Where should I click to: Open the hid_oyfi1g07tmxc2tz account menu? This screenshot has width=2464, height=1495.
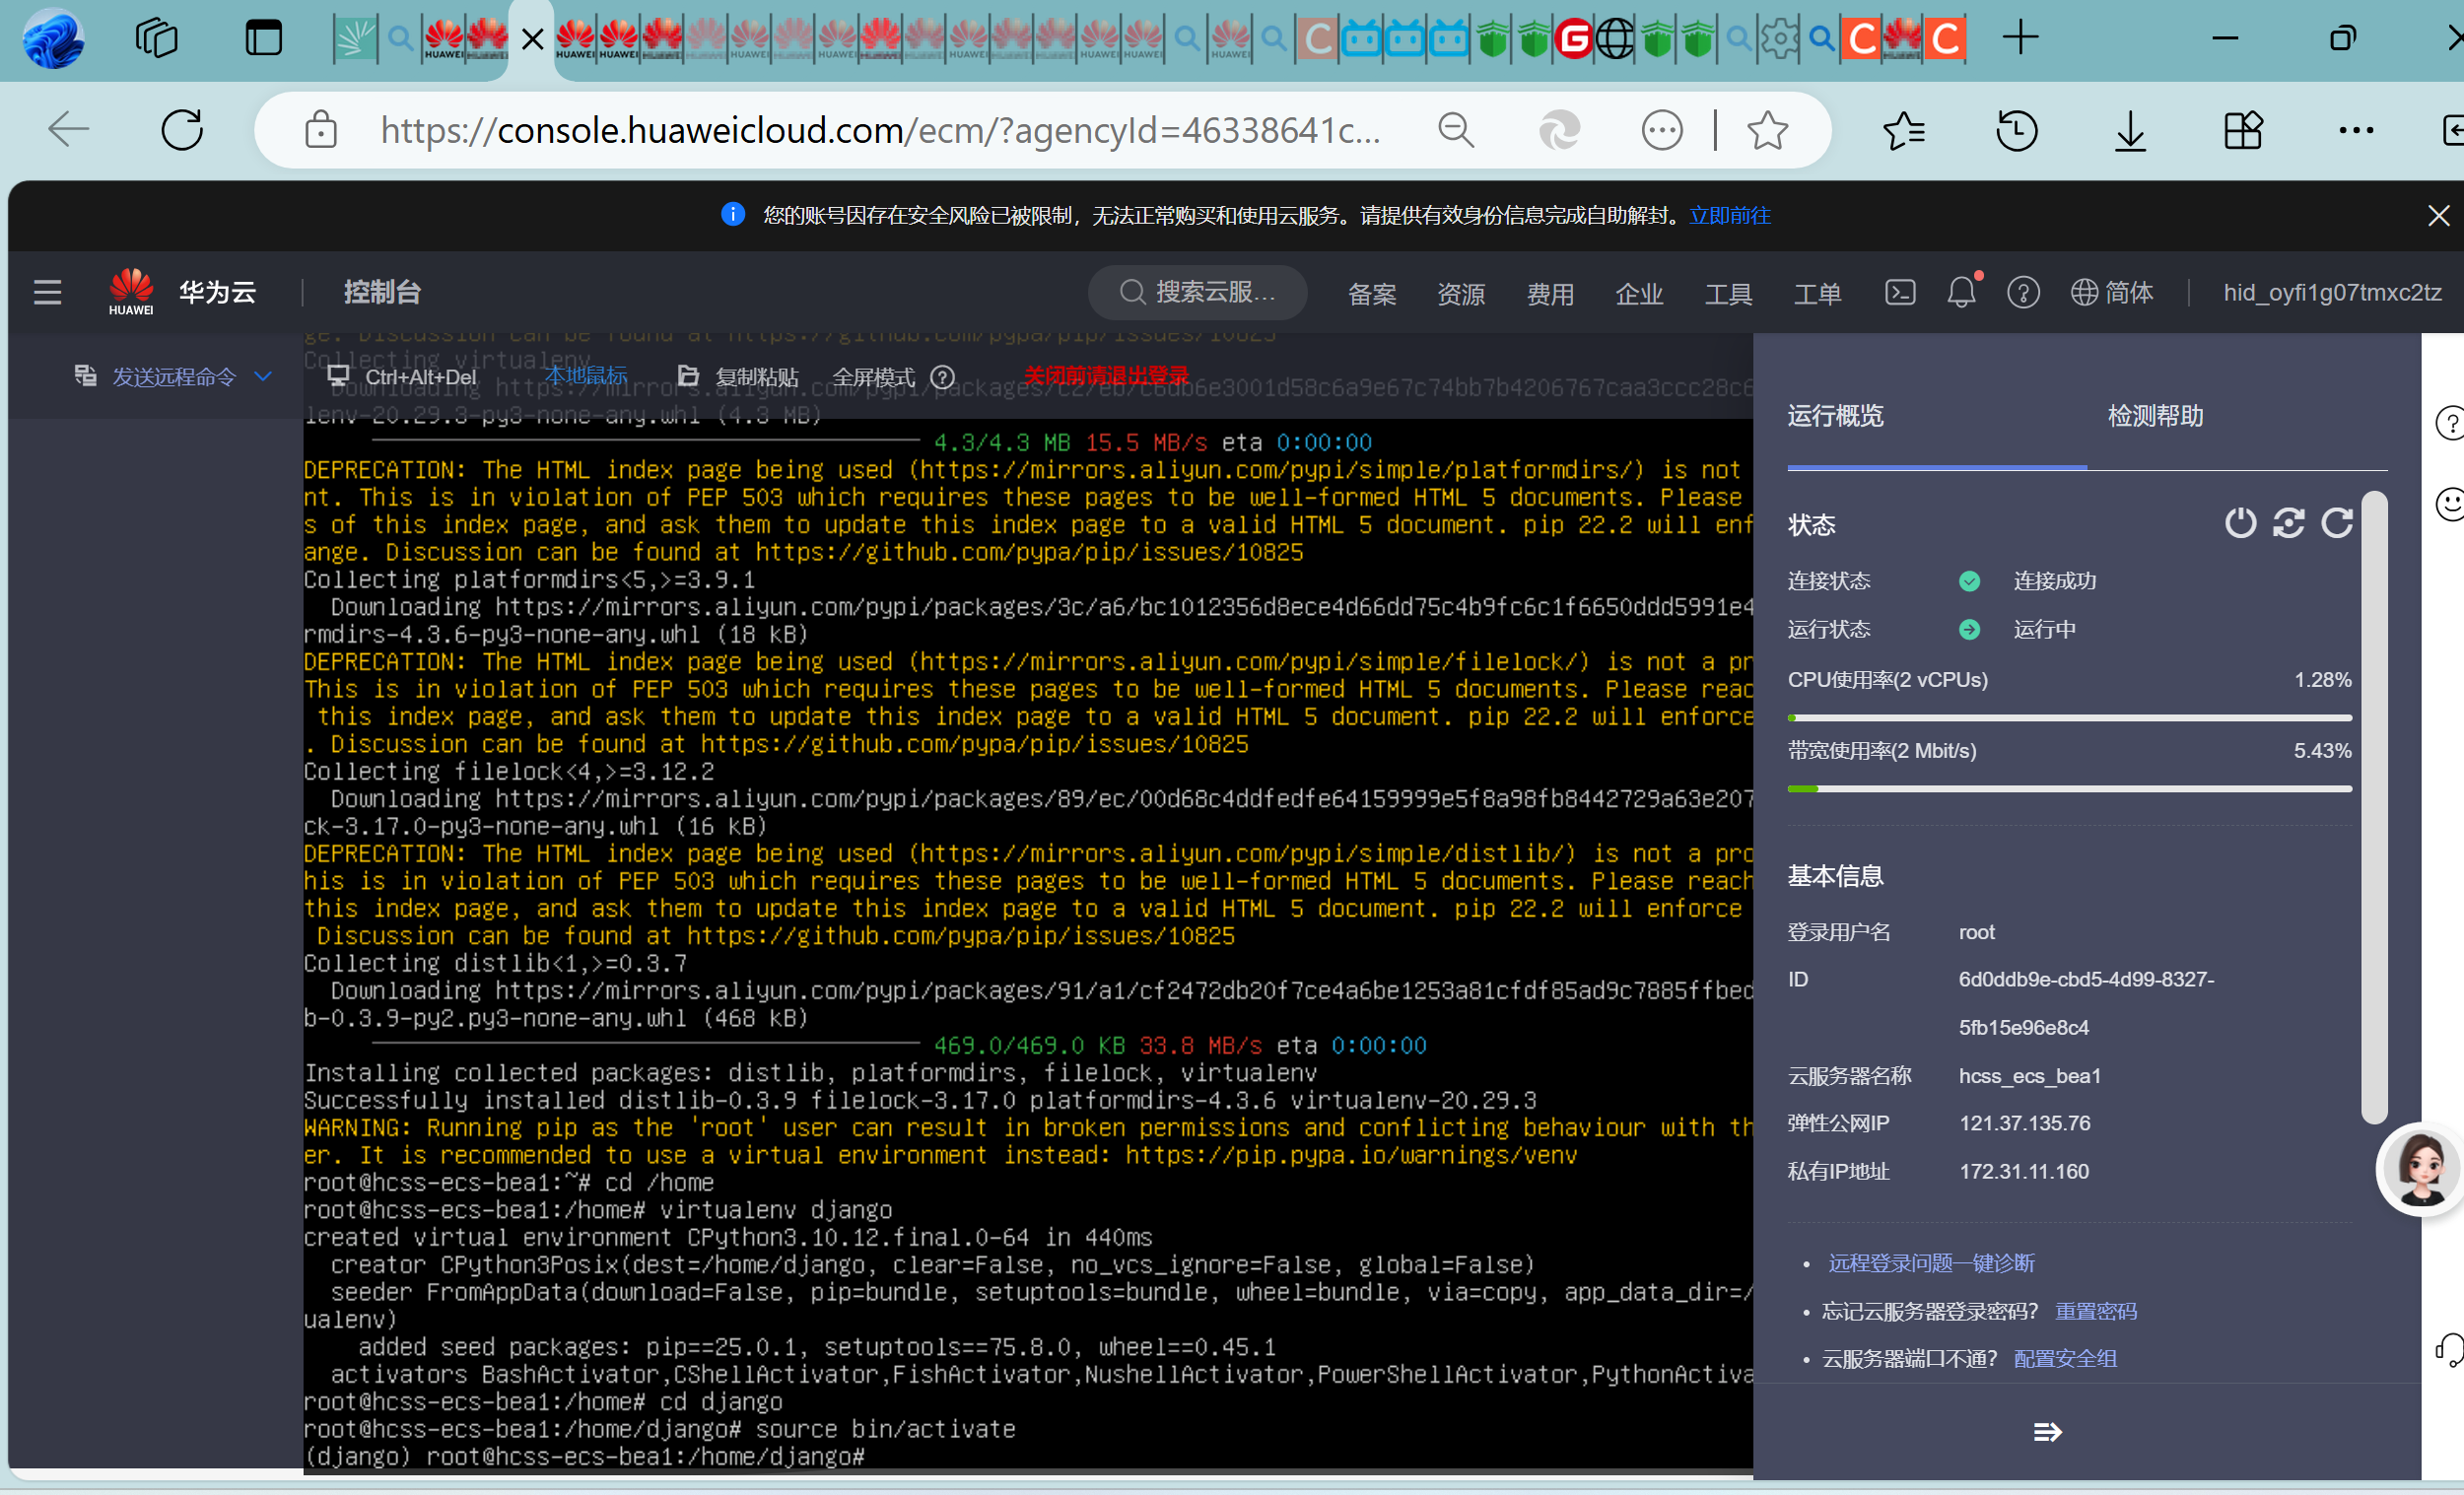coord(2331,292)
